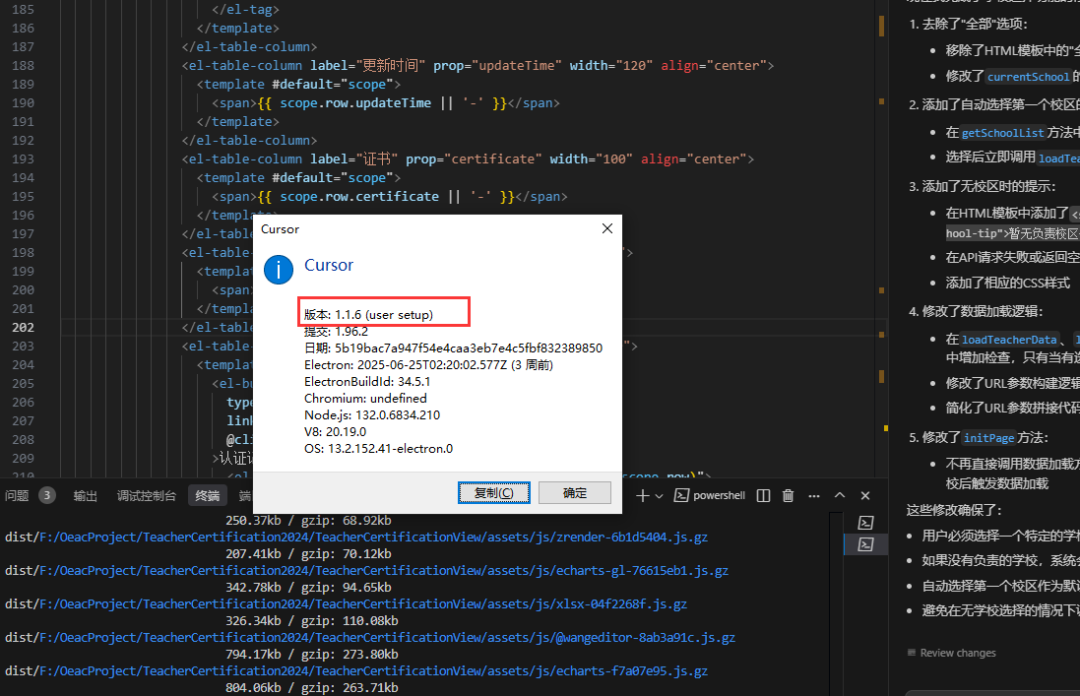The height and width of the screenshot is (696, 1080).
Task: Open terminal panel more actions ellipsis
Action: click(814, 496)
